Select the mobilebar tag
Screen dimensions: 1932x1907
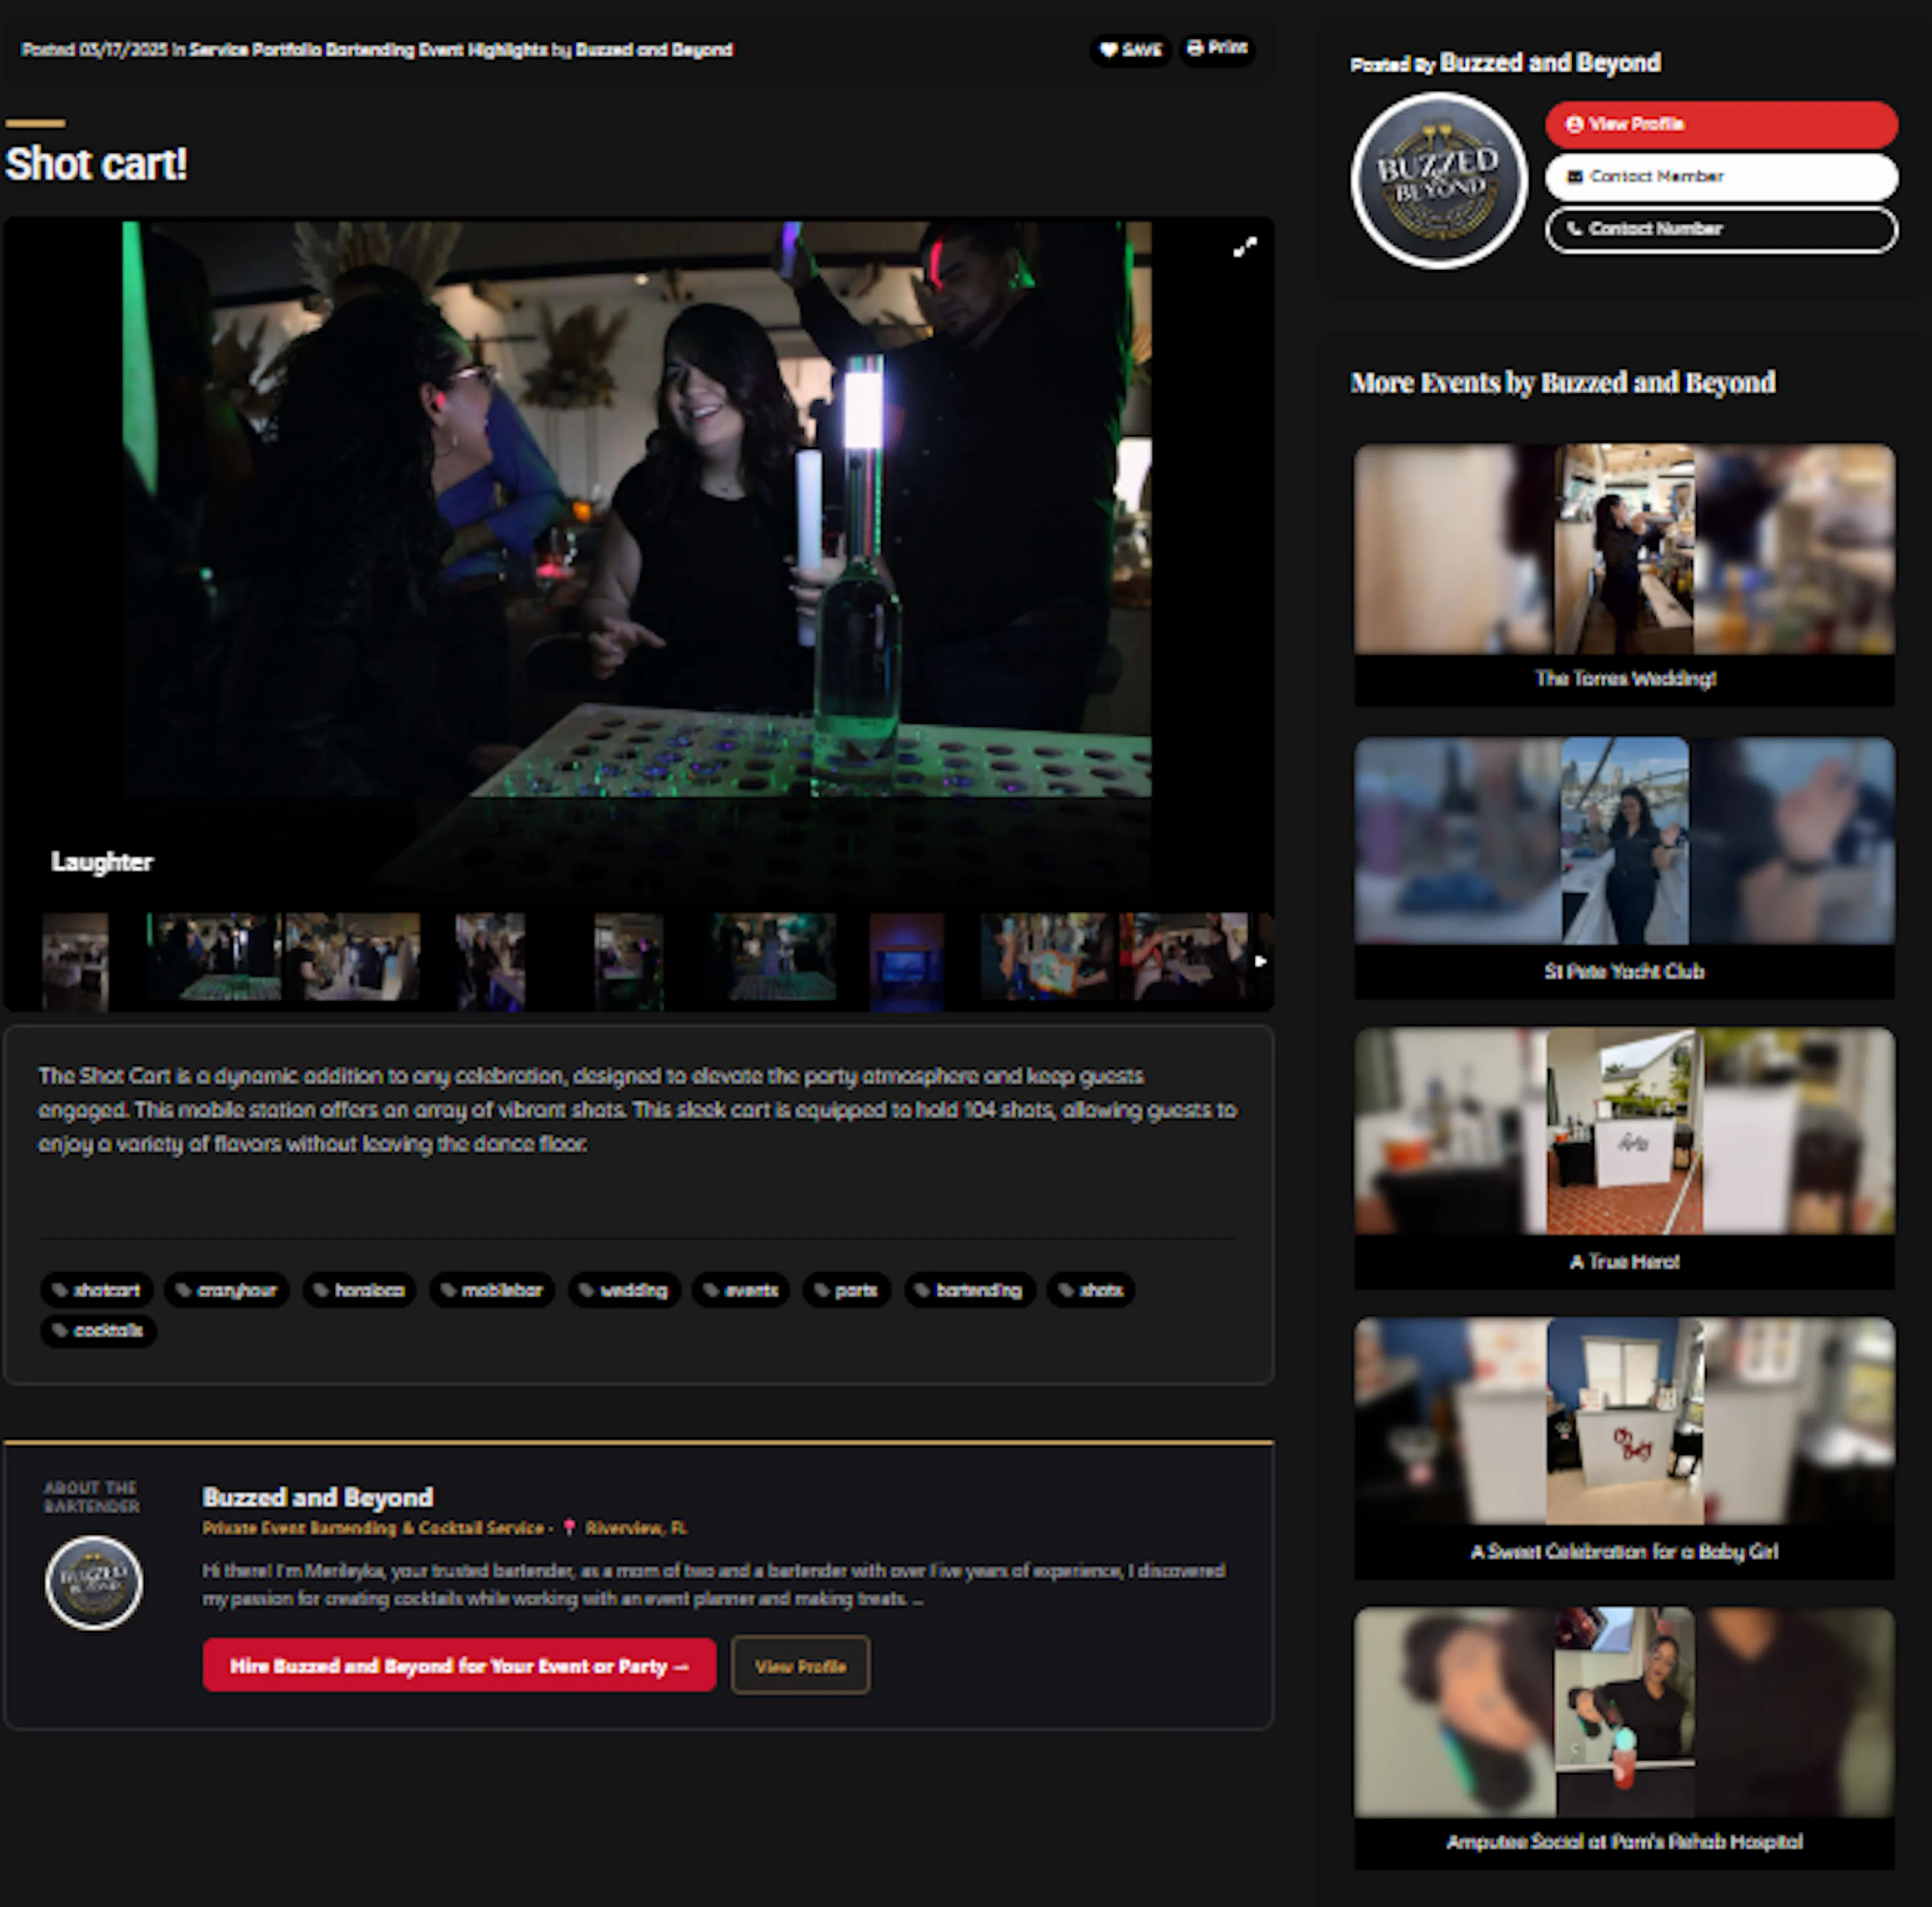tap(492, 1290)
